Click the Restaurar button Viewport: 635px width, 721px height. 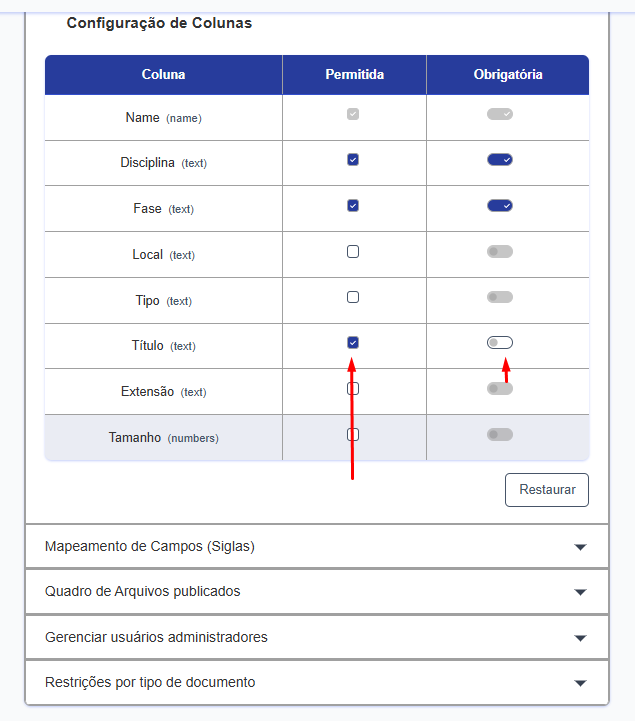[547, 490]
